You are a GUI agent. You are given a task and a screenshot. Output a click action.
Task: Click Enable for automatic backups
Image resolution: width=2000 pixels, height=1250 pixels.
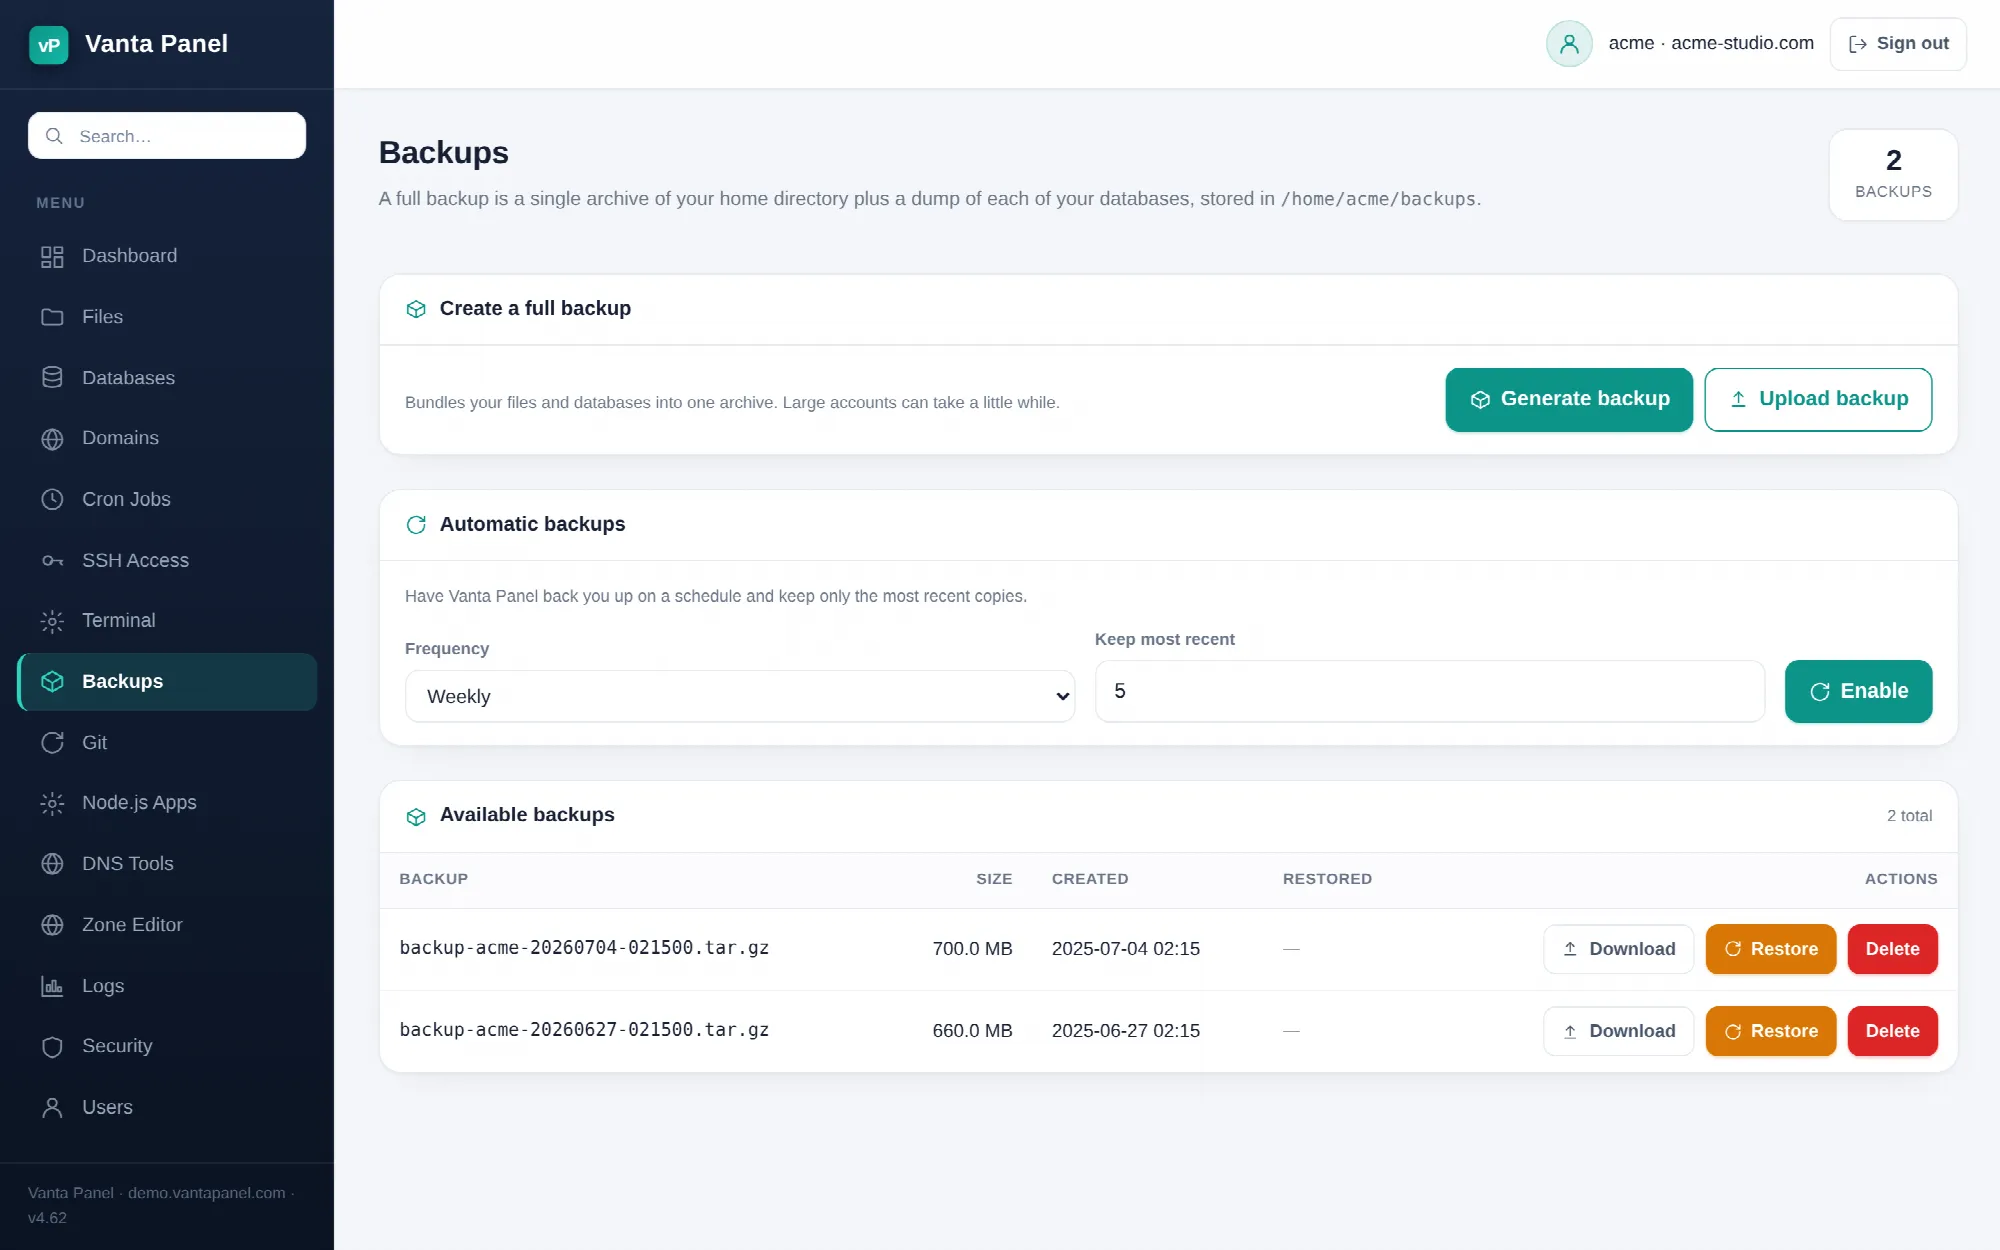(x=1858, y=691)
